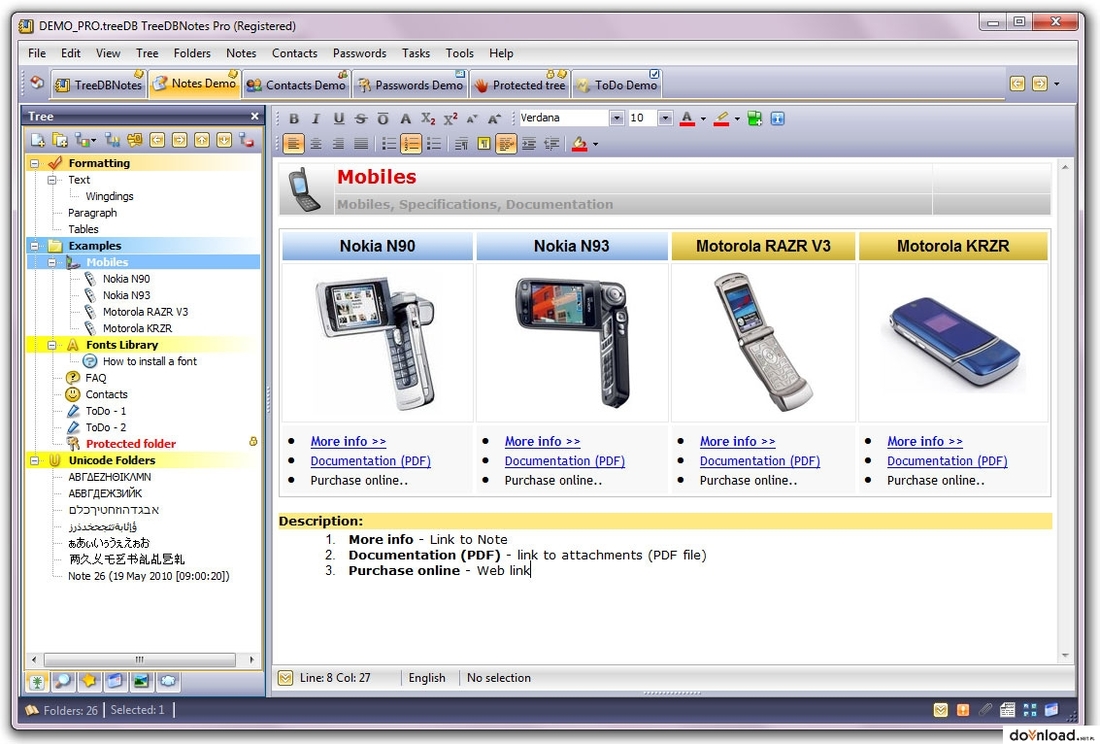Grow the font size
The height and width of the screenshot is (744, 1100).
pos(495,119)
